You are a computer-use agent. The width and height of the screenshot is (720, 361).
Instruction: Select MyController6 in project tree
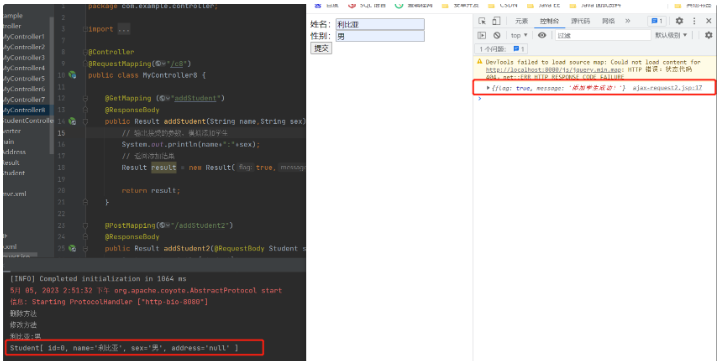24,89
